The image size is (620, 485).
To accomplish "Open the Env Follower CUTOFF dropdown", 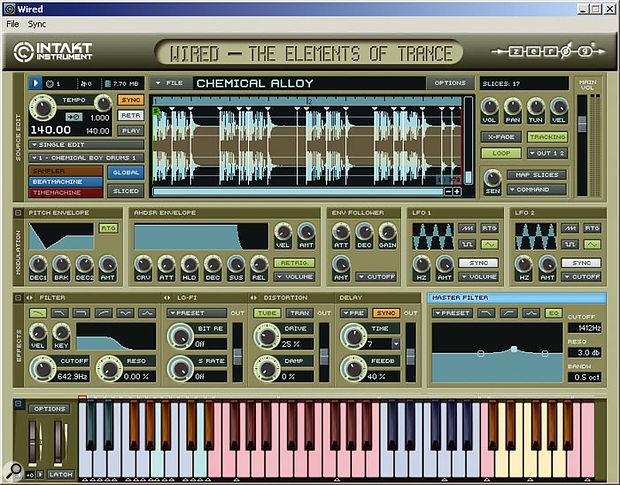I will 376,277.
